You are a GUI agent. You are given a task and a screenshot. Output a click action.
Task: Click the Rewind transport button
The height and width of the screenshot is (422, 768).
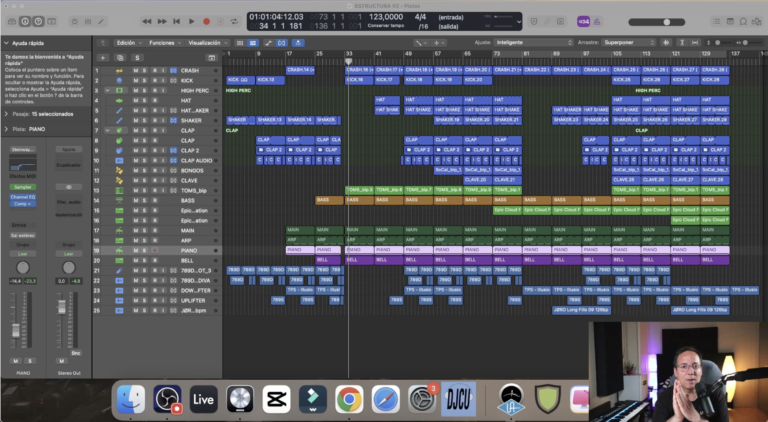146,22
